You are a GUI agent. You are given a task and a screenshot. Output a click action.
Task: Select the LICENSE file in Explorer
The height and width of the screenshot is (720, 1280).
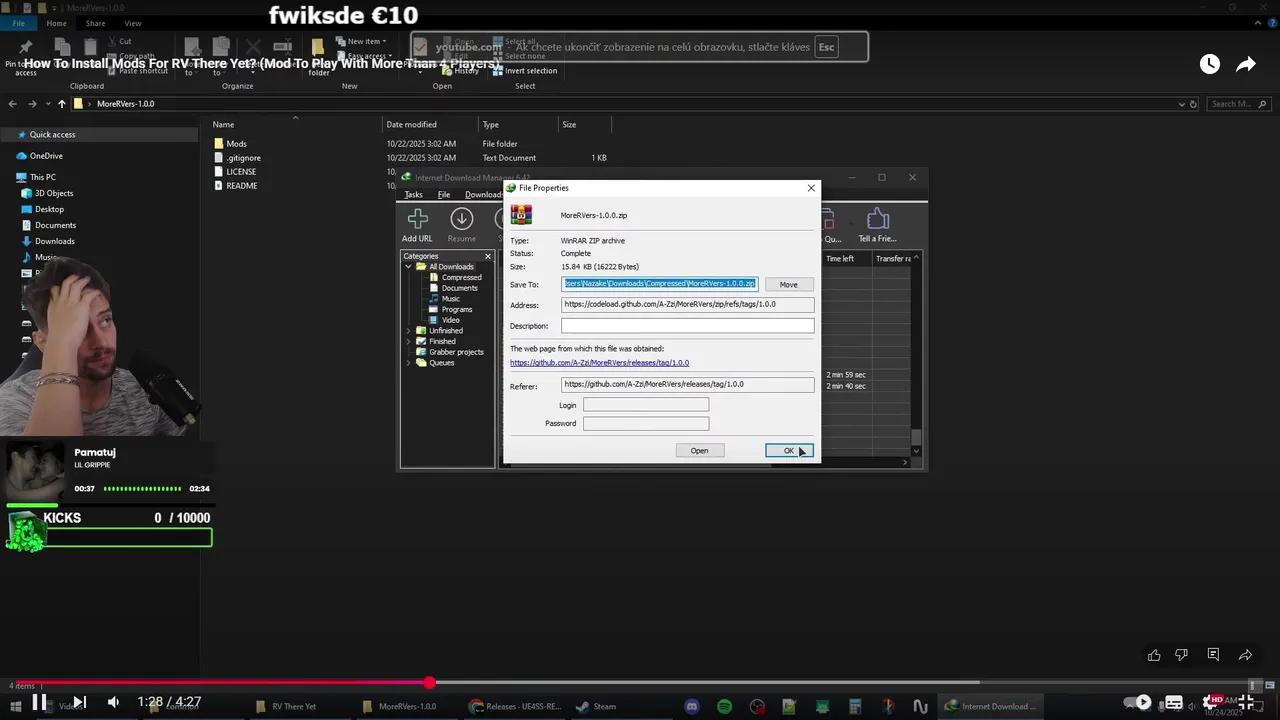[x=235, y=172]
